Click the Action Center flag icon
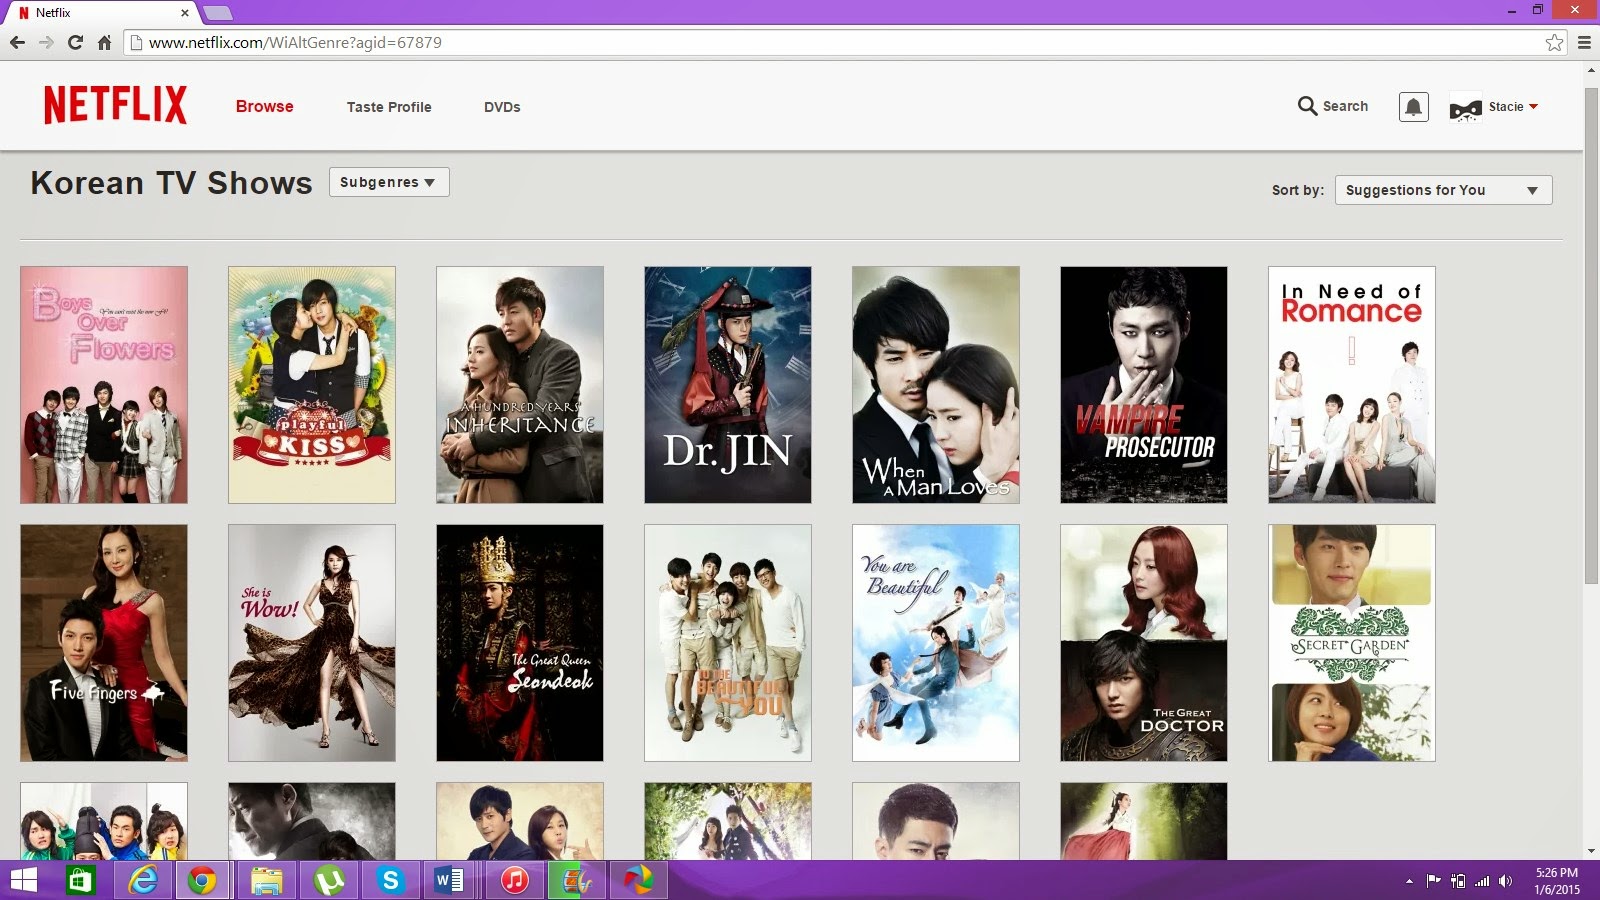Screen dimensions: 1600x900 click(x=1434, y=881)
